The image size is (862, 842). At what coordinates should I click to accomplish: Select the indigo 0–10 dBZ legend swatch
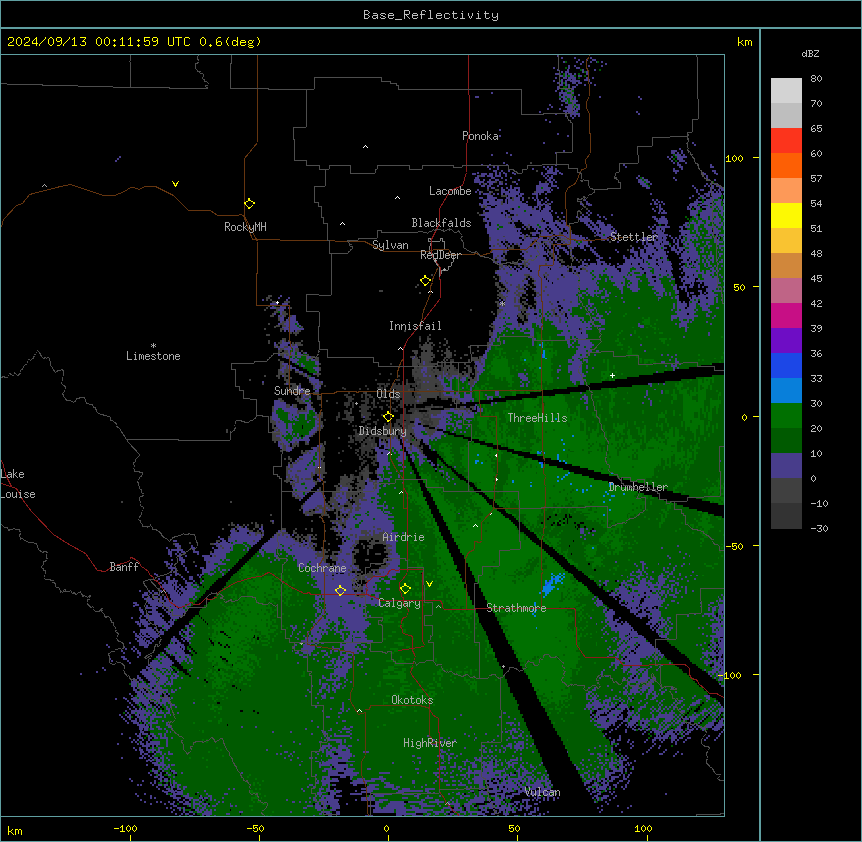tap(786, 466)
